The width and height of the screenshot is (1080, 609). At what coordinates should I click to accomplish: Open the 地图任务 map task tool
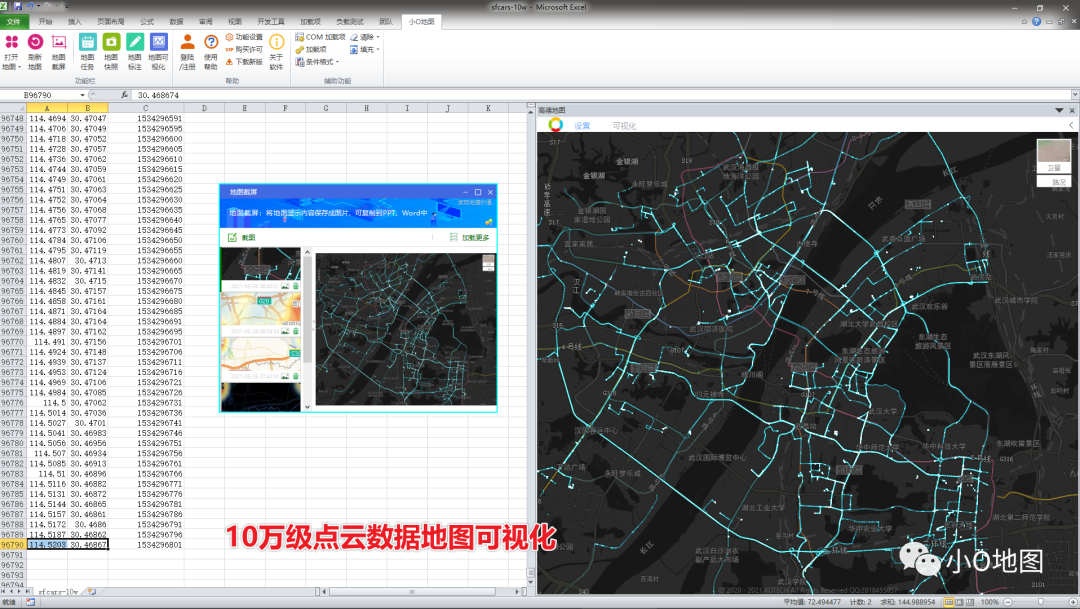click(x=87, y=52)
